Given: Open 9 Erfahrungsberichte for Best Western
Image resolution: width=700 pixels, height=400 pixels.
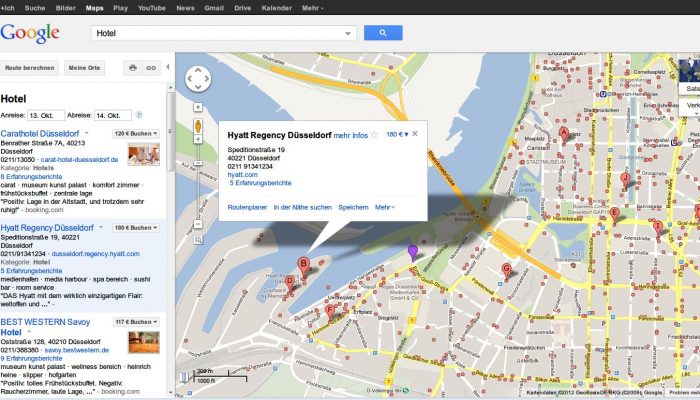Looking at the screenshot, I should coord(31,358).
